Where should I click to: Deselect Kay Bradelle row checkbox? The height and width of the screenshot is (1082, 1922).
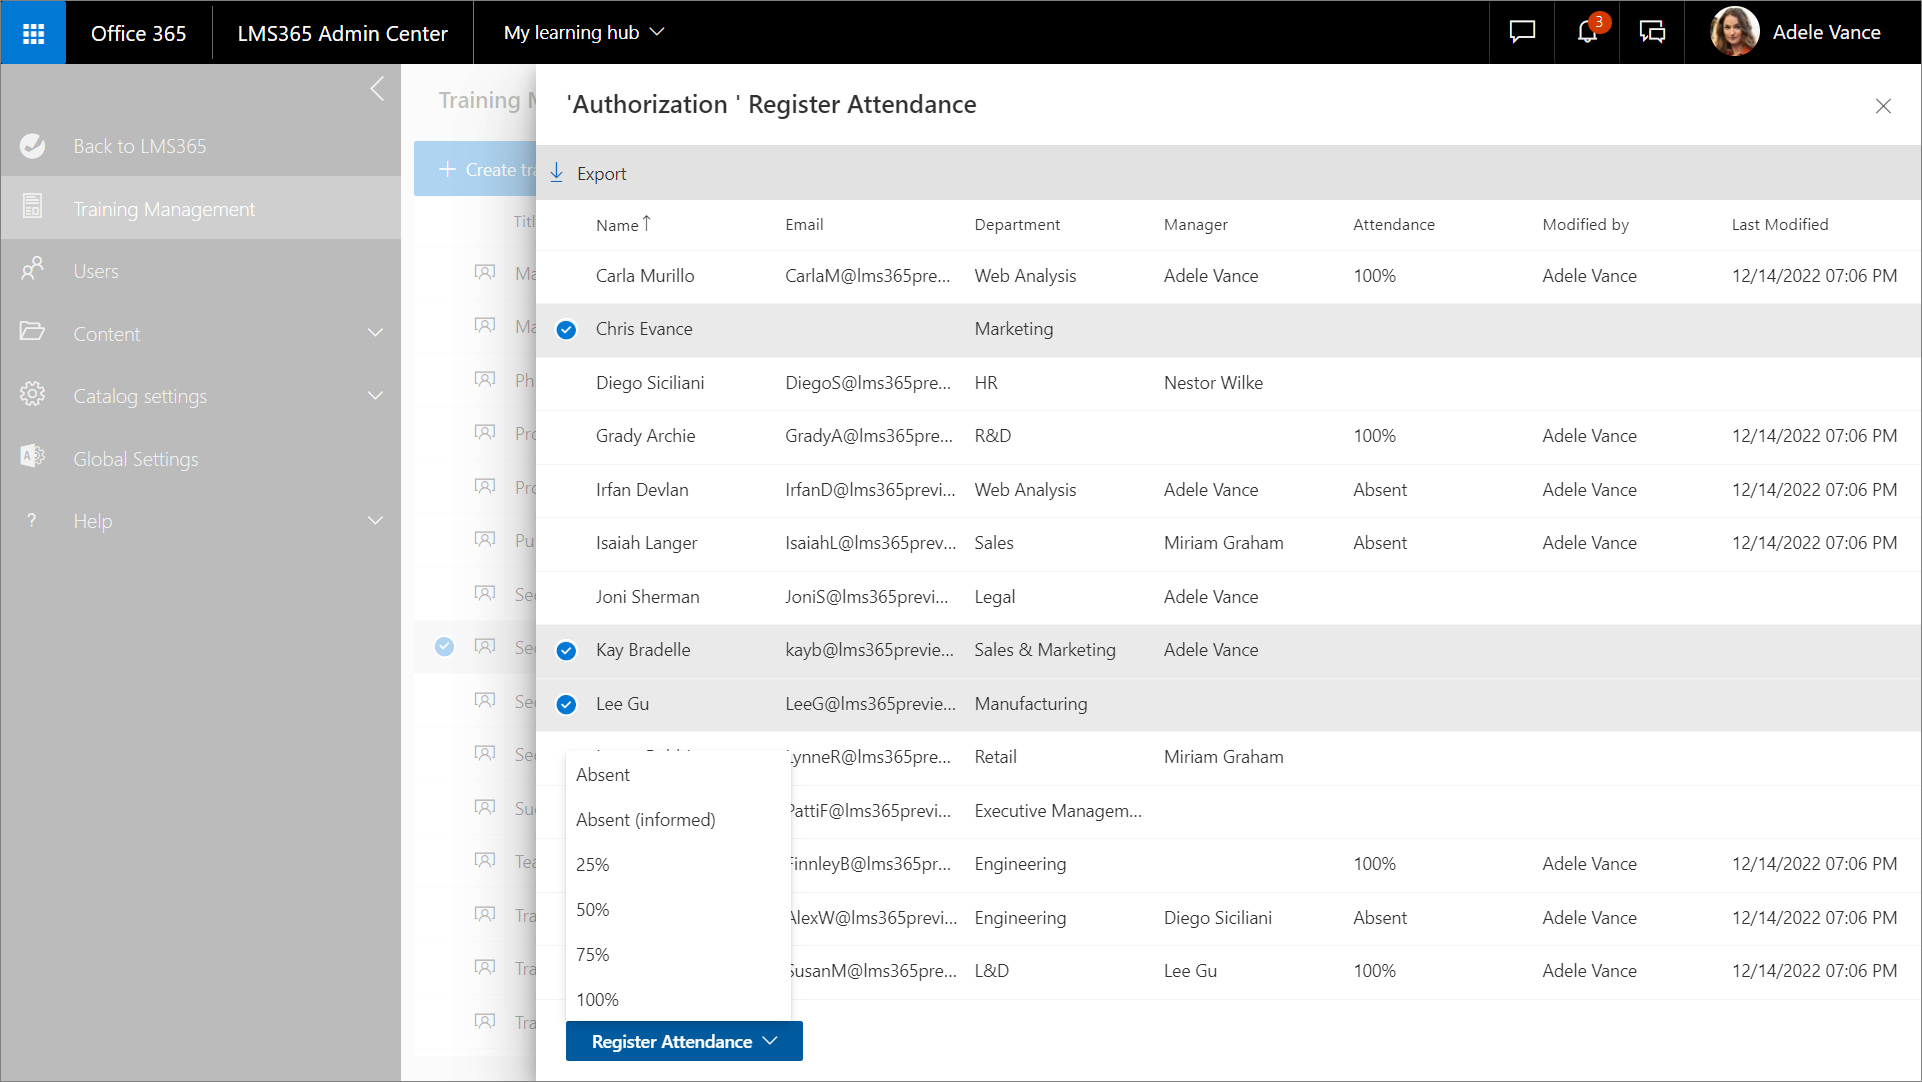coord(566,651)
